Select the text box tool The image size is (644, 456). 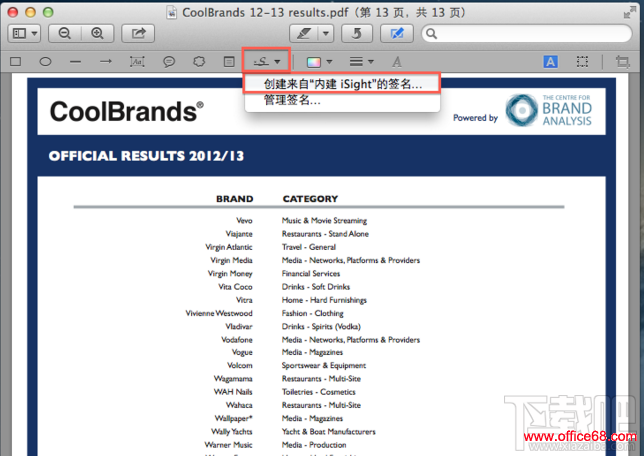click(x=137, y=62)
